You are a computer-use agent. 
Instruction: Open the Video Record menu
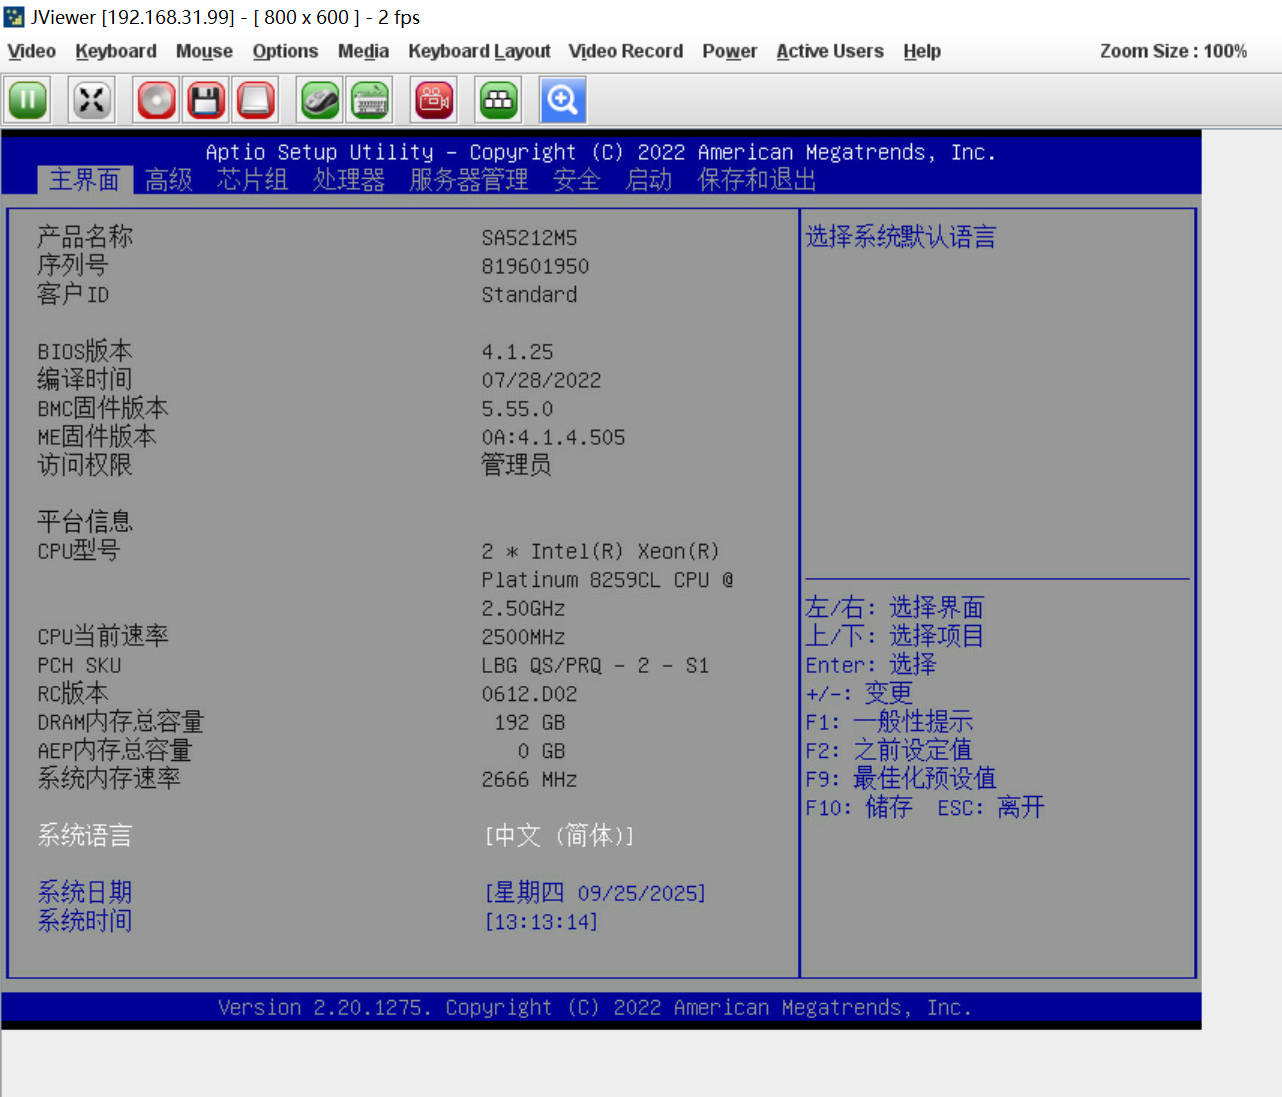pos(626,51)
